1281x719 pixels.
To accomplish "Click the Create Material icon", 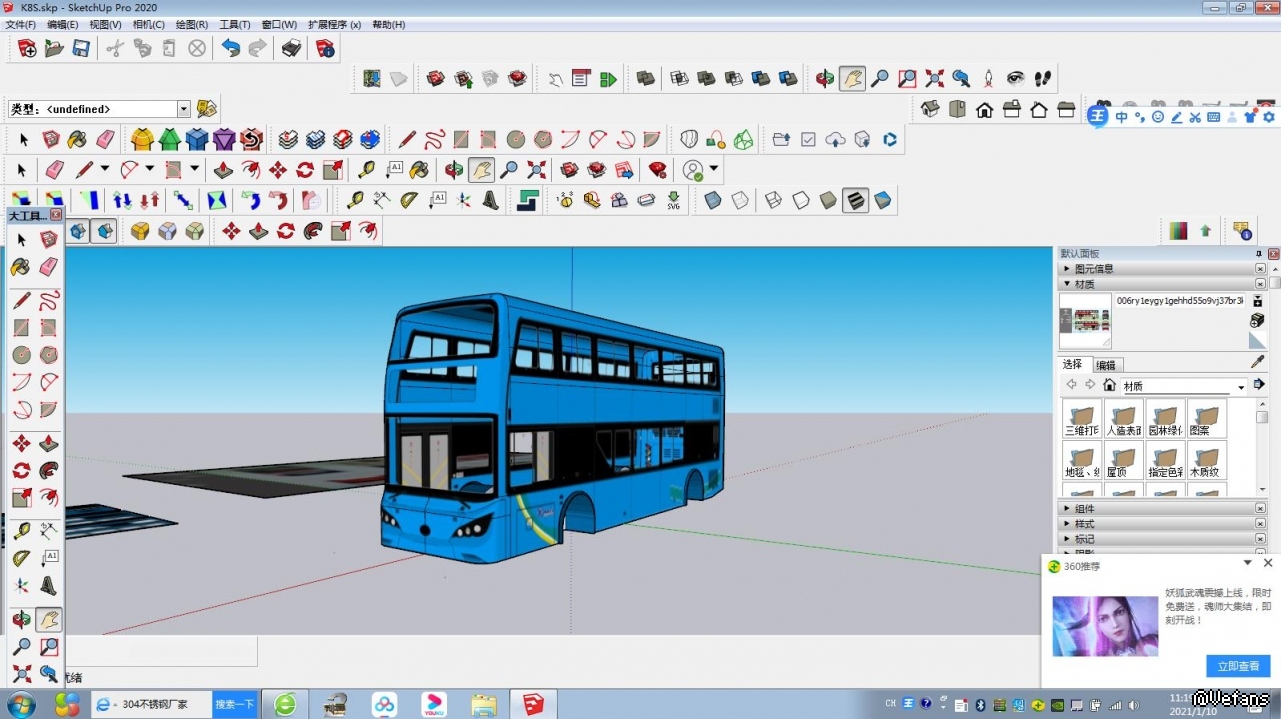I will 1257,320.
